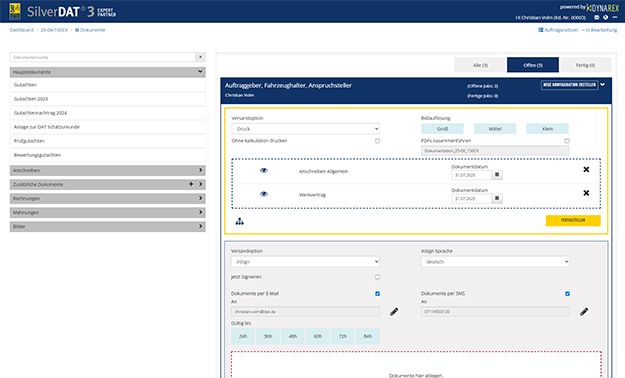Preview Anschreiben Allgemein using the eye icon
The height and width of the screenshot is (378, 625).
click(263, 170)
